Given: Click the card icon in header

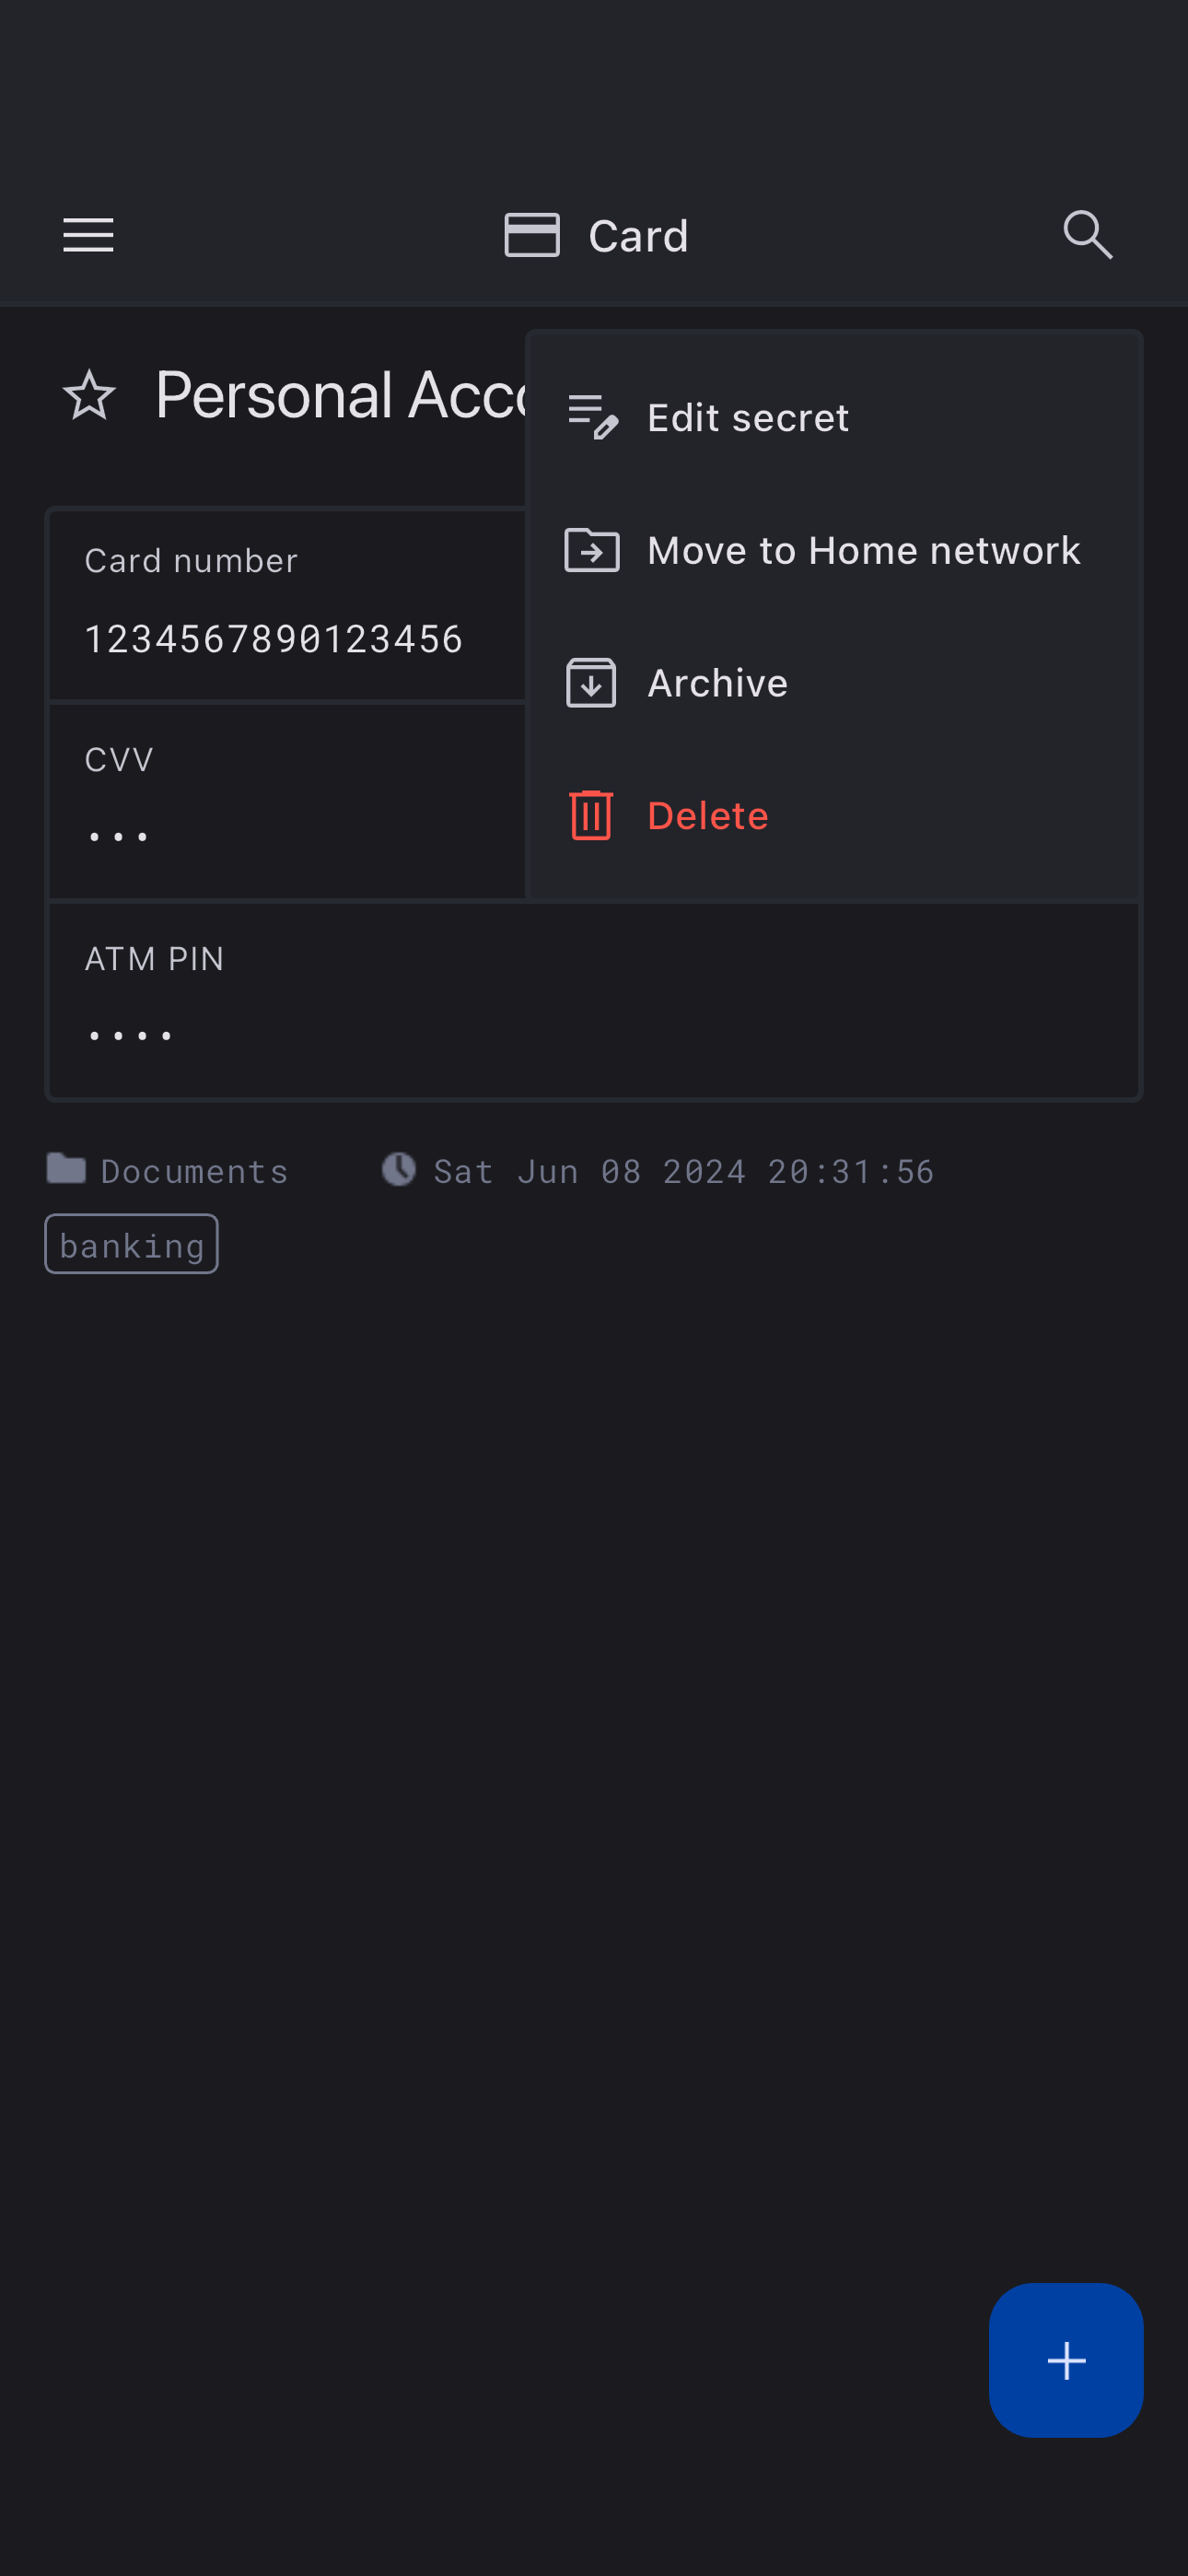Looking at the screenshot, I should pyautogui.click(x=531, y=236).
